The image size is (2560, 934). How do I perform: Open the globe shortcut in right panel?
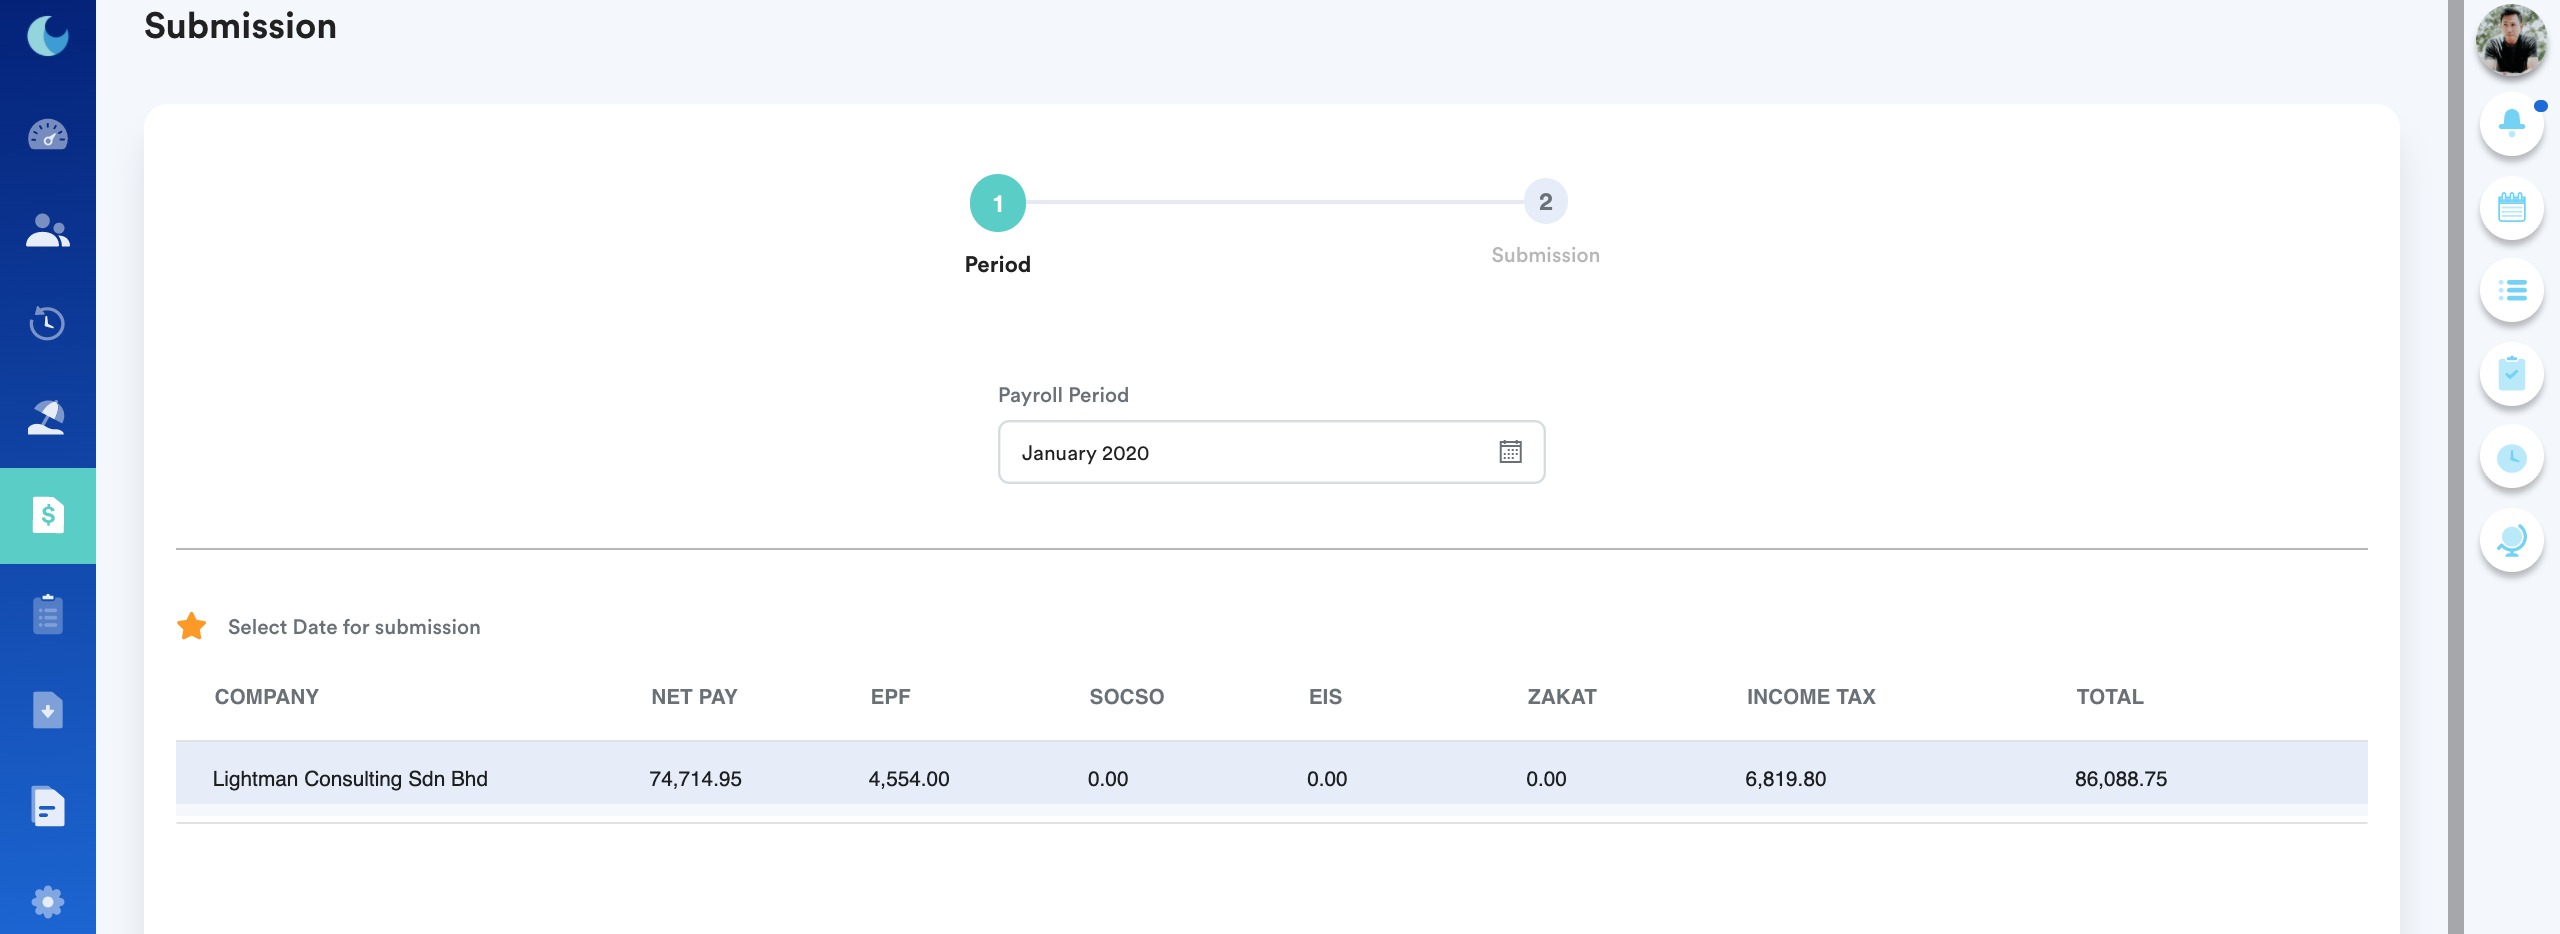[2511, 541]
